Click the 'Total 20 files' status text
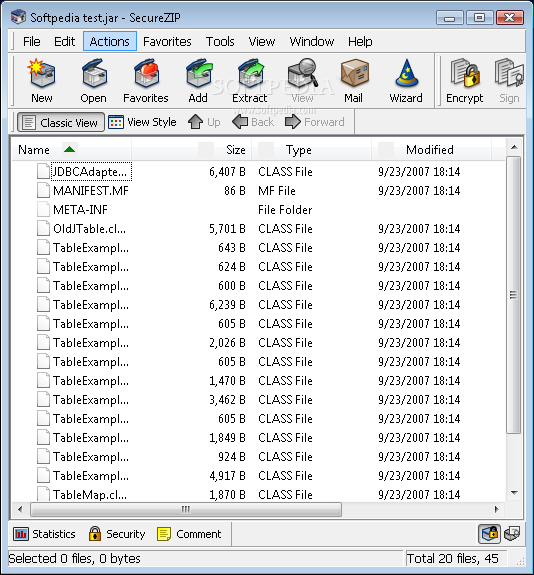Image resolution: width=534 pixels, height=575 pixels. (x=452, y=558)
